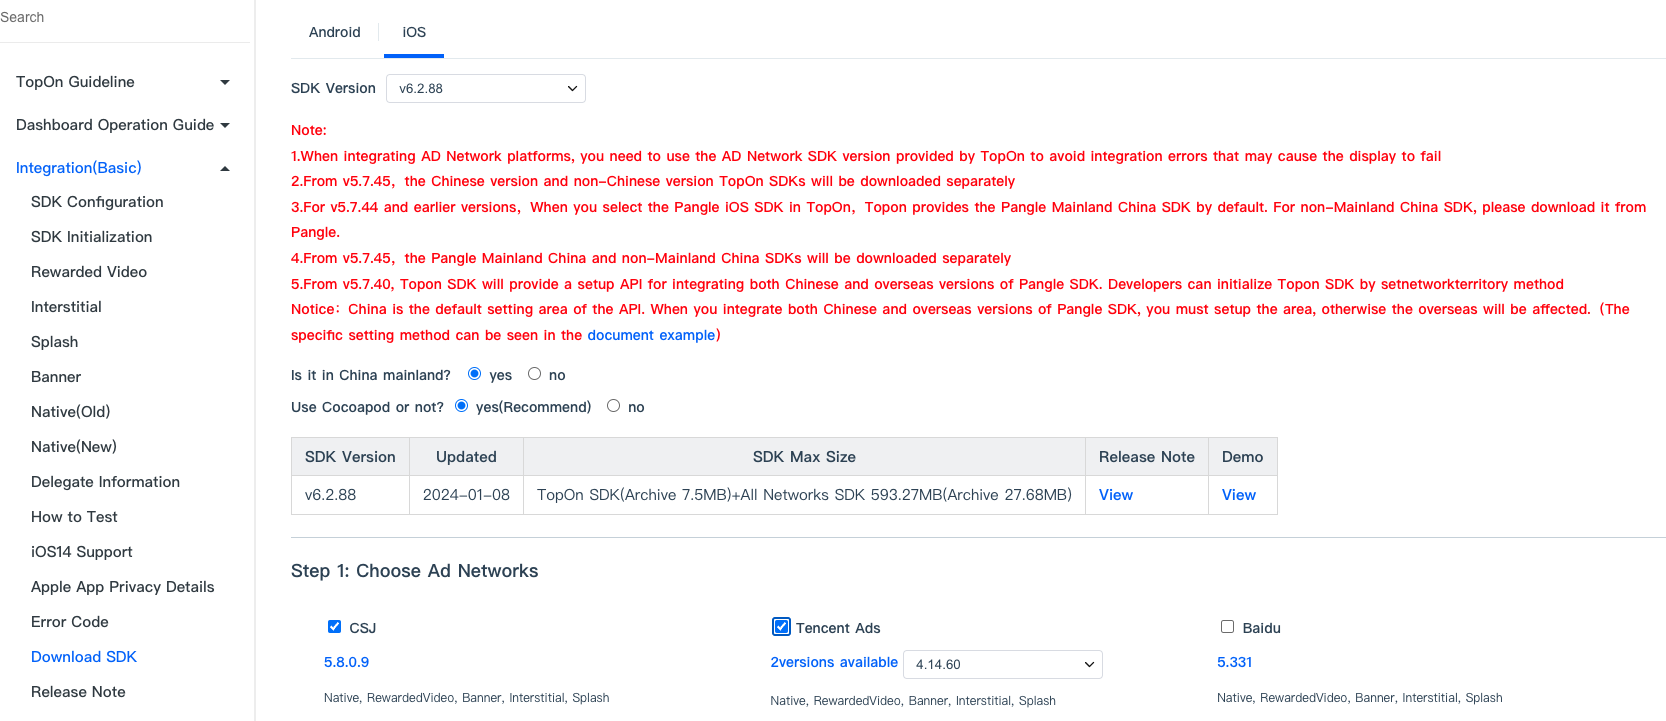1666x721 pixels.
Task: Open the SDK Version dropdown
Action: (x=486, y=88)
